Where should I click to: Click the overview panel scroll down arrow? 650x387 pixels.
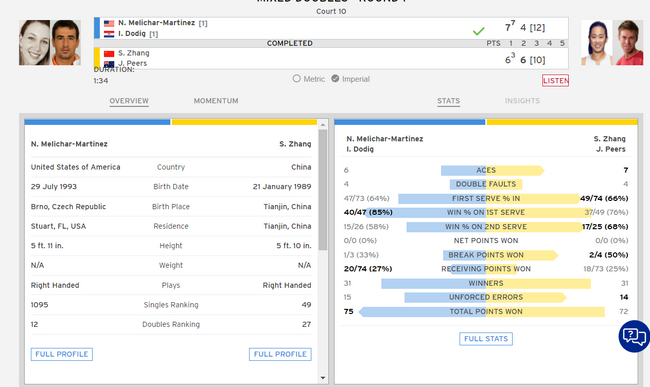tap(323, 378)
